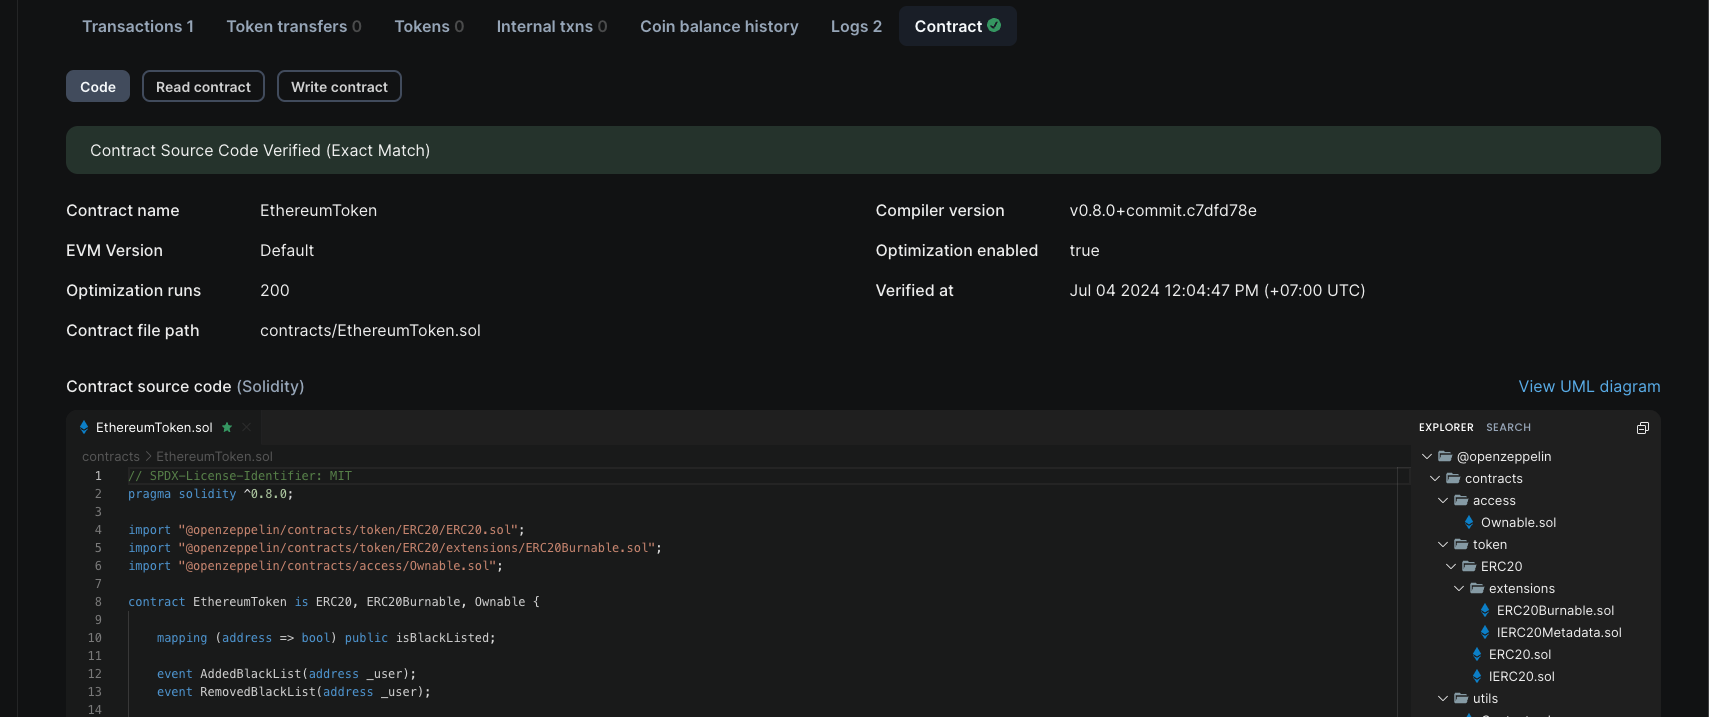Click the Ownable.sol Ethereum file icon

(1469, 522)
